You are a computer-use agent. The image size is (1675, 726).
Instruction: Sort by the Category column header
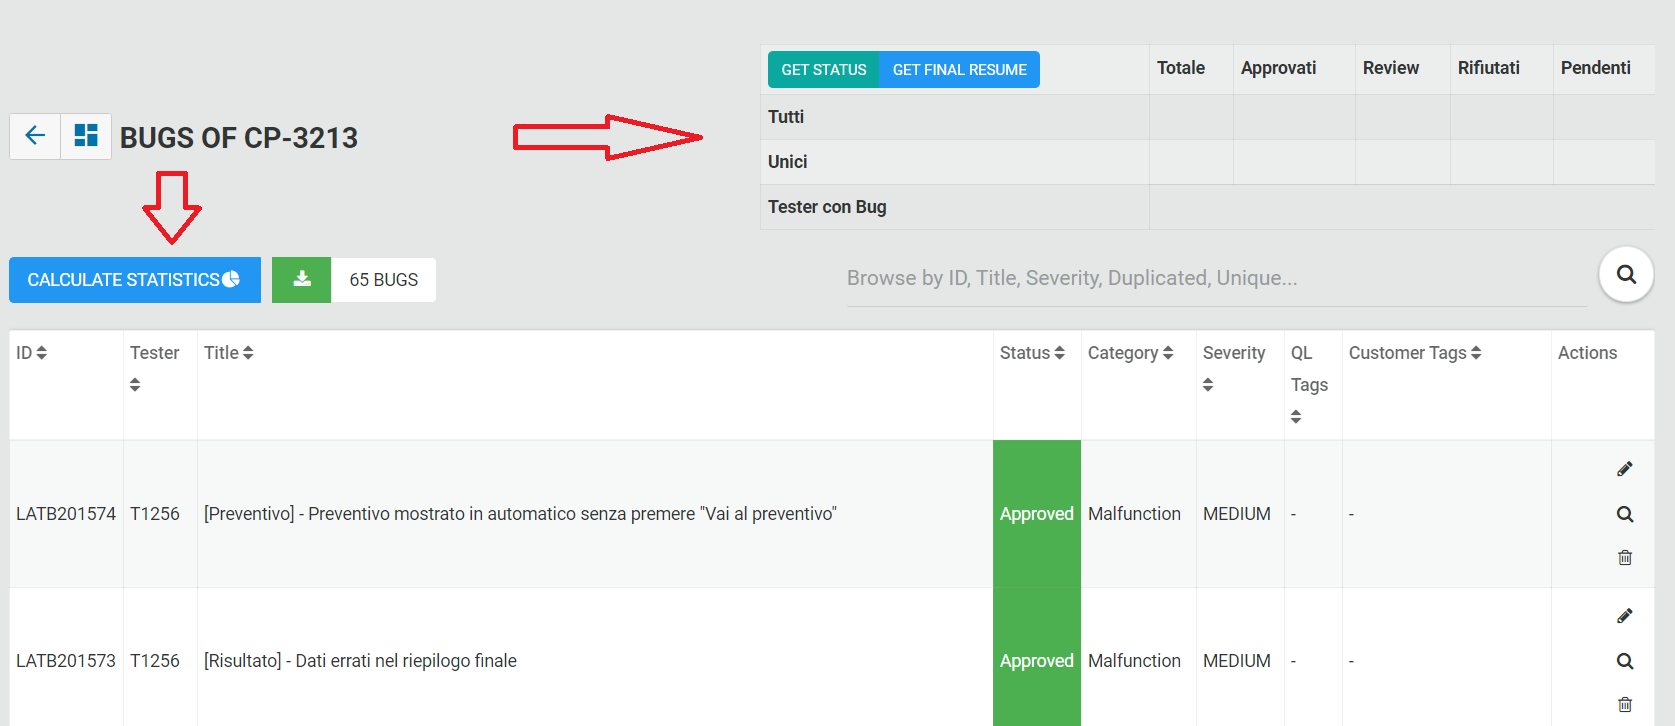tap(1131, 353)
